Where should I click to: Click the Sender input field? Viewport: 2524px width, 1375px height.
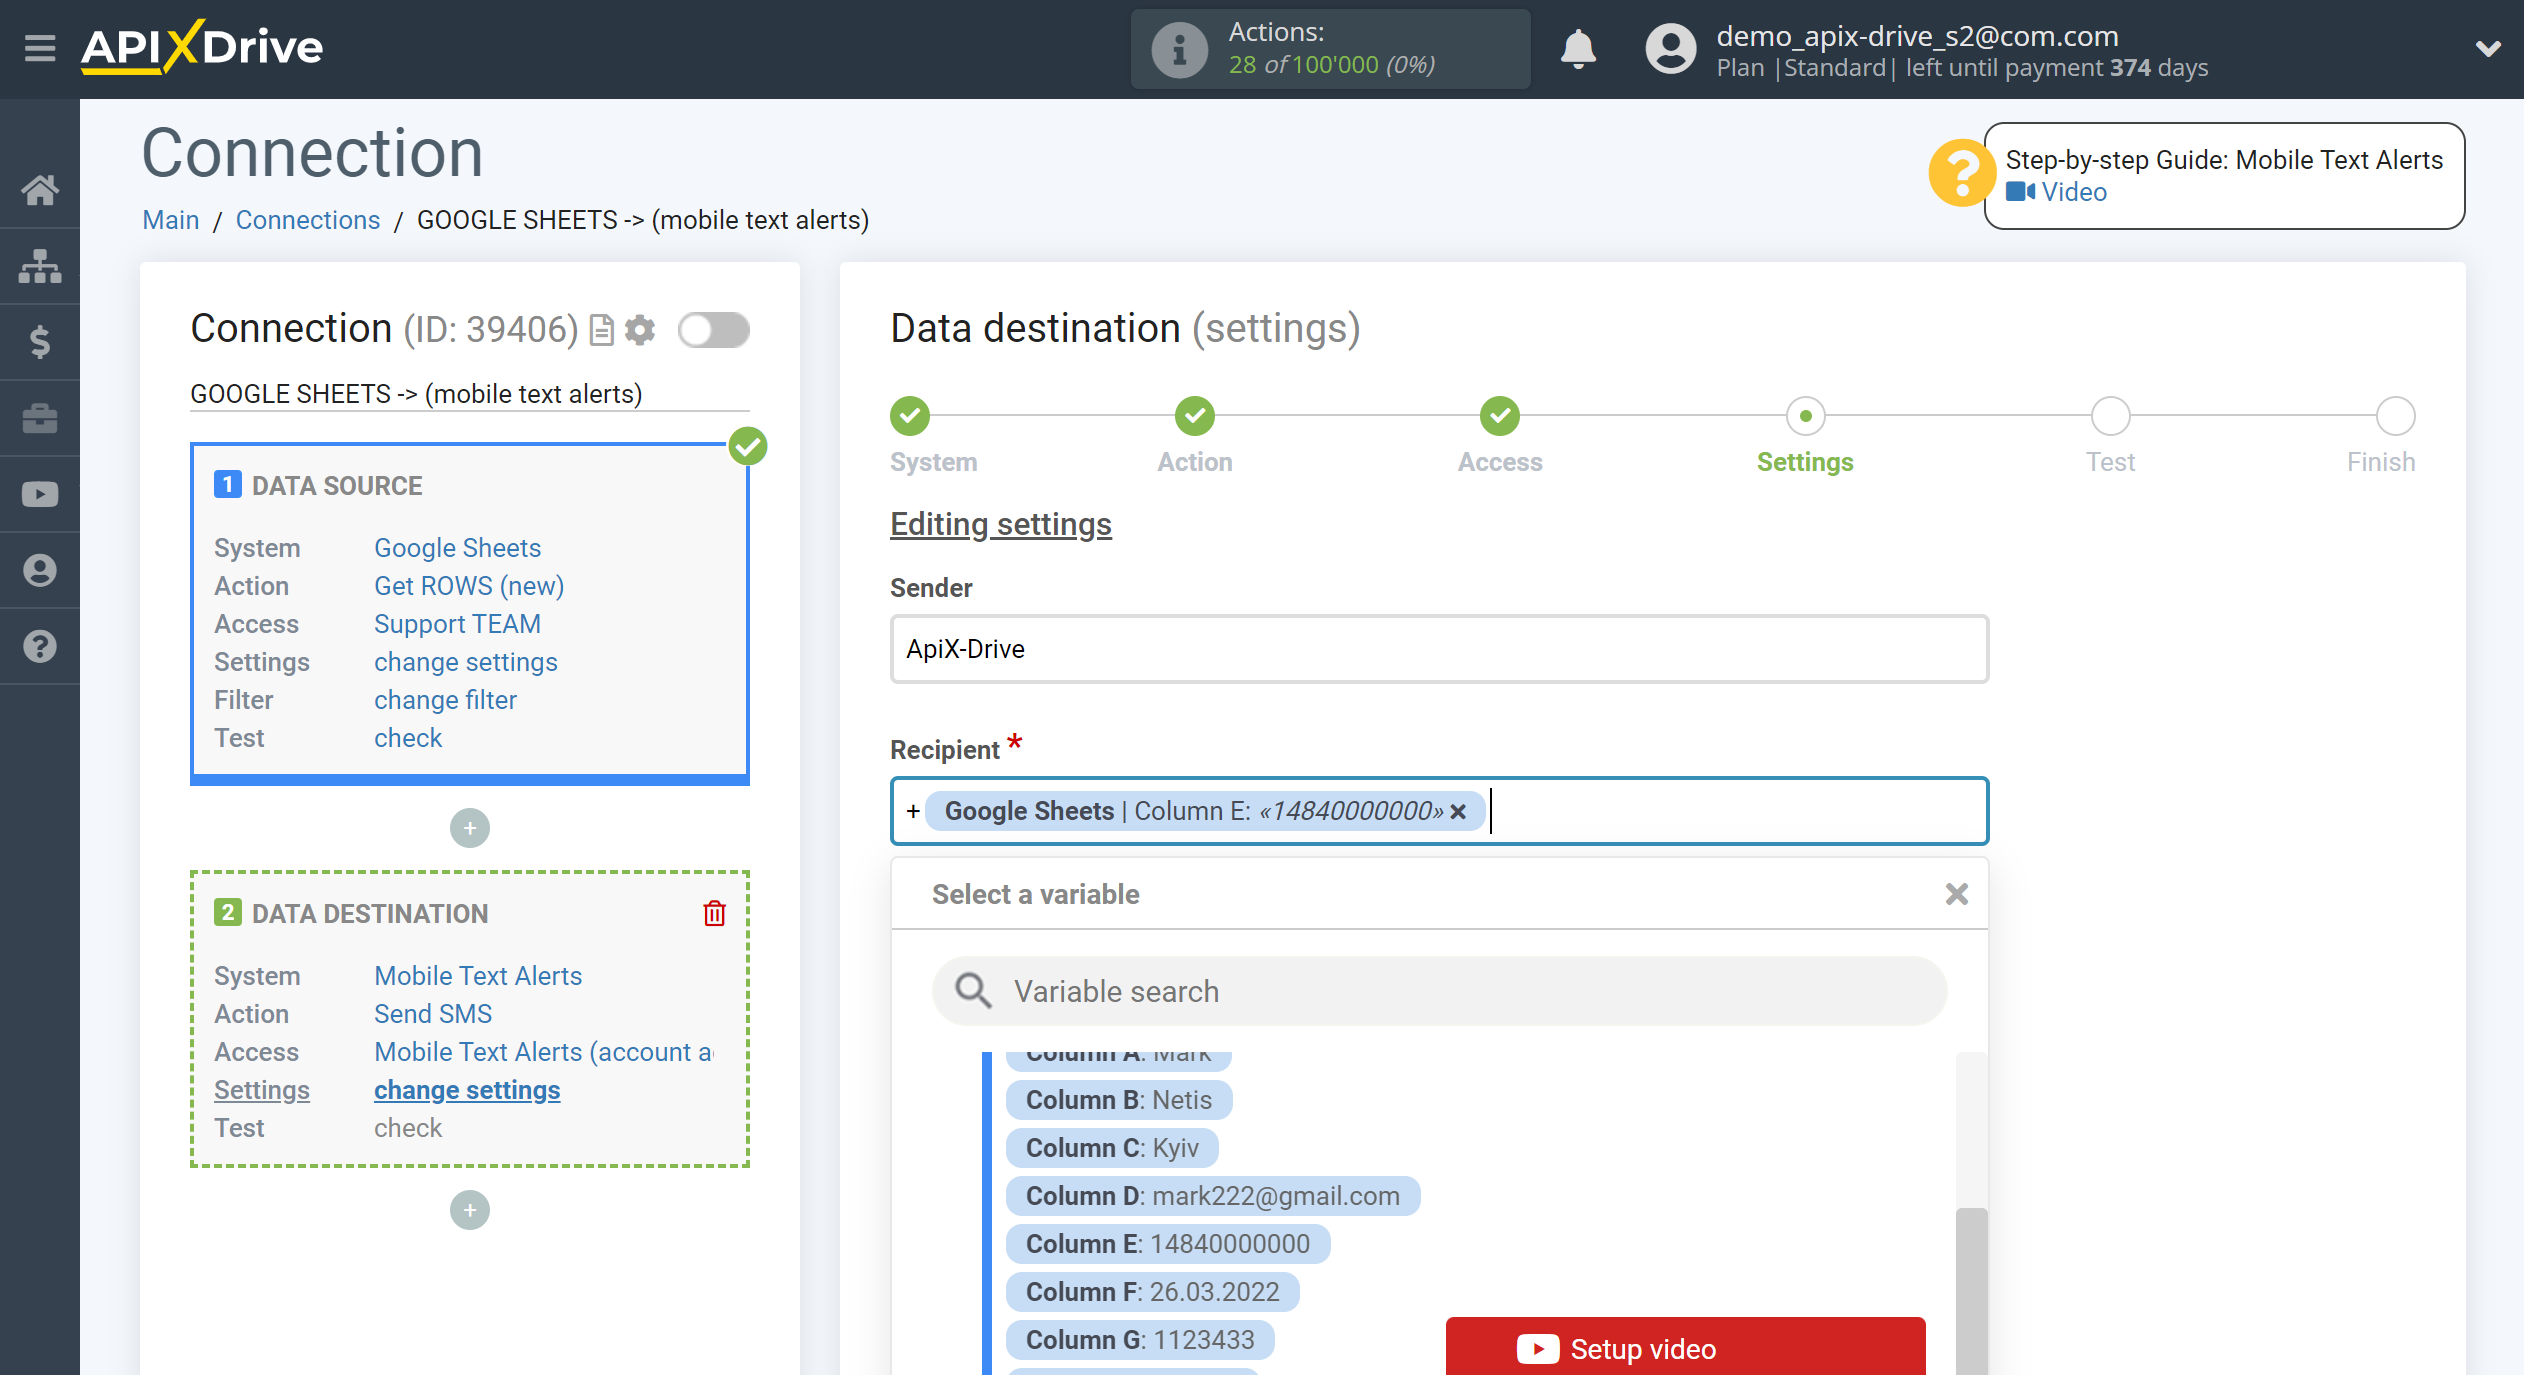[x=1439, y=649]
